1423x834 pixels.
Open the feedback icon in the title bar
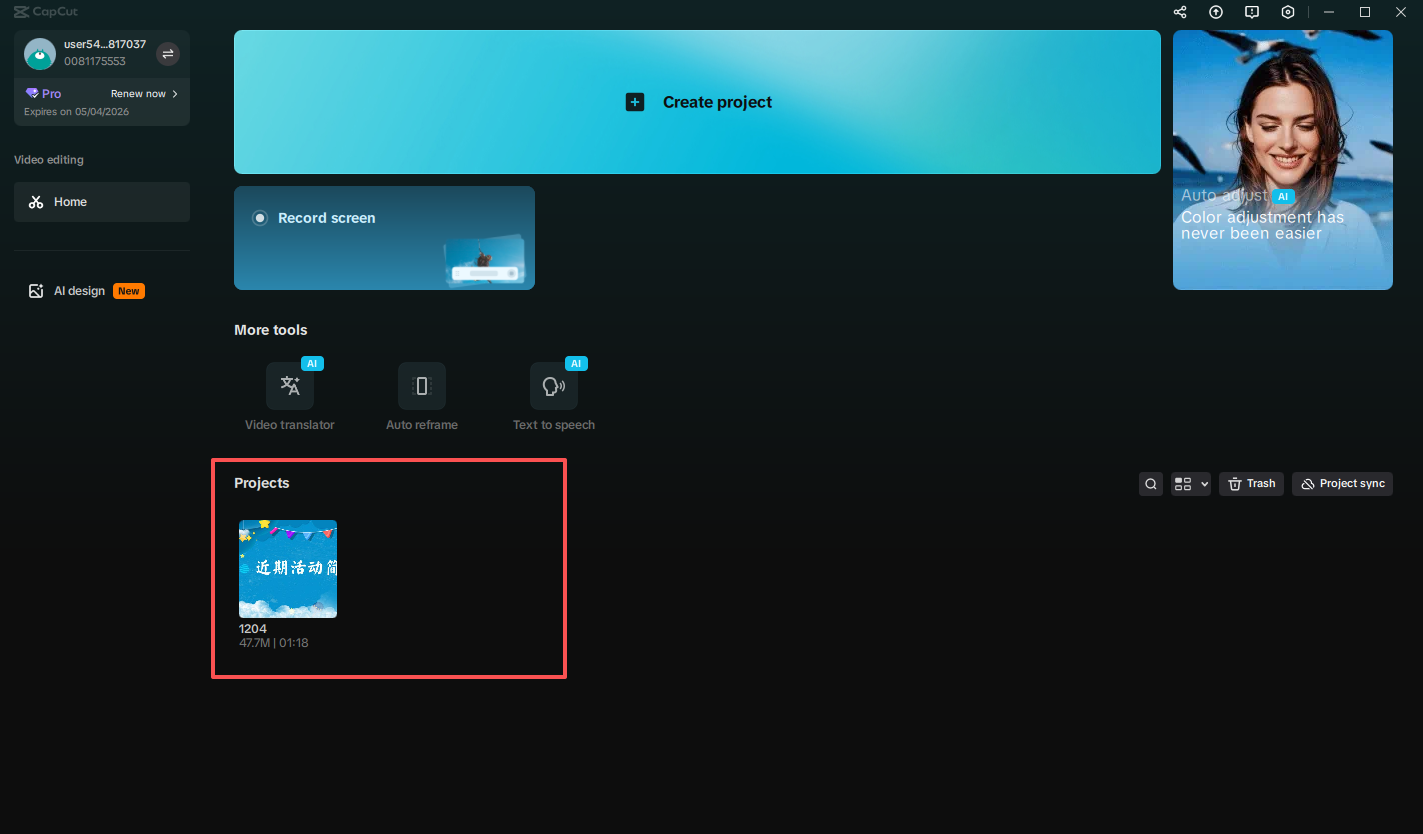[1251, 12]
